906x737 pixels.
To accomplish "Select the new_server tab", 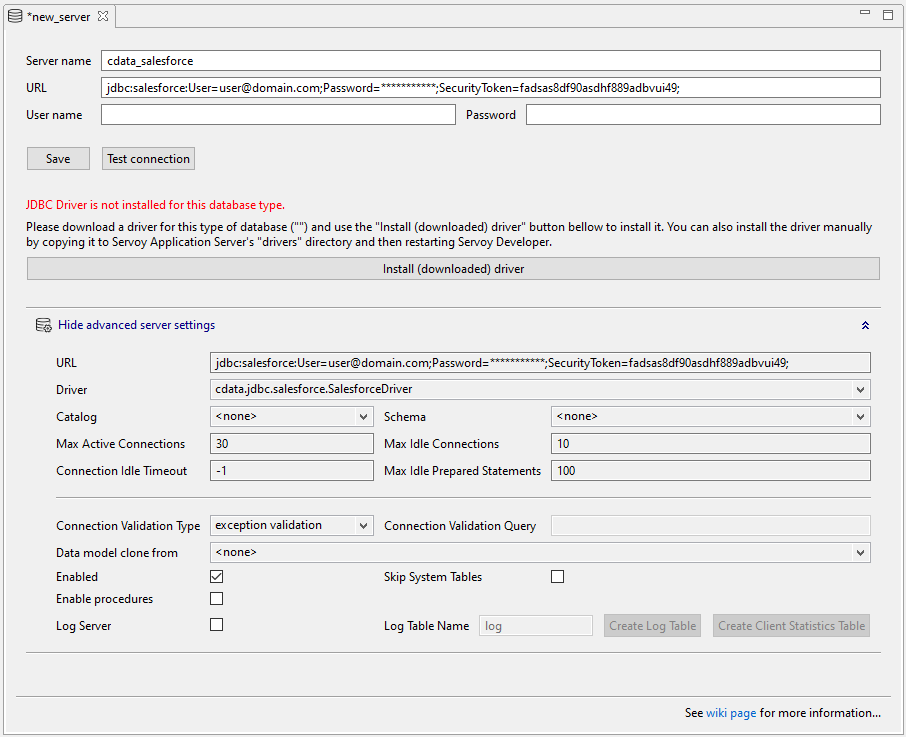I will click(60, 16).
